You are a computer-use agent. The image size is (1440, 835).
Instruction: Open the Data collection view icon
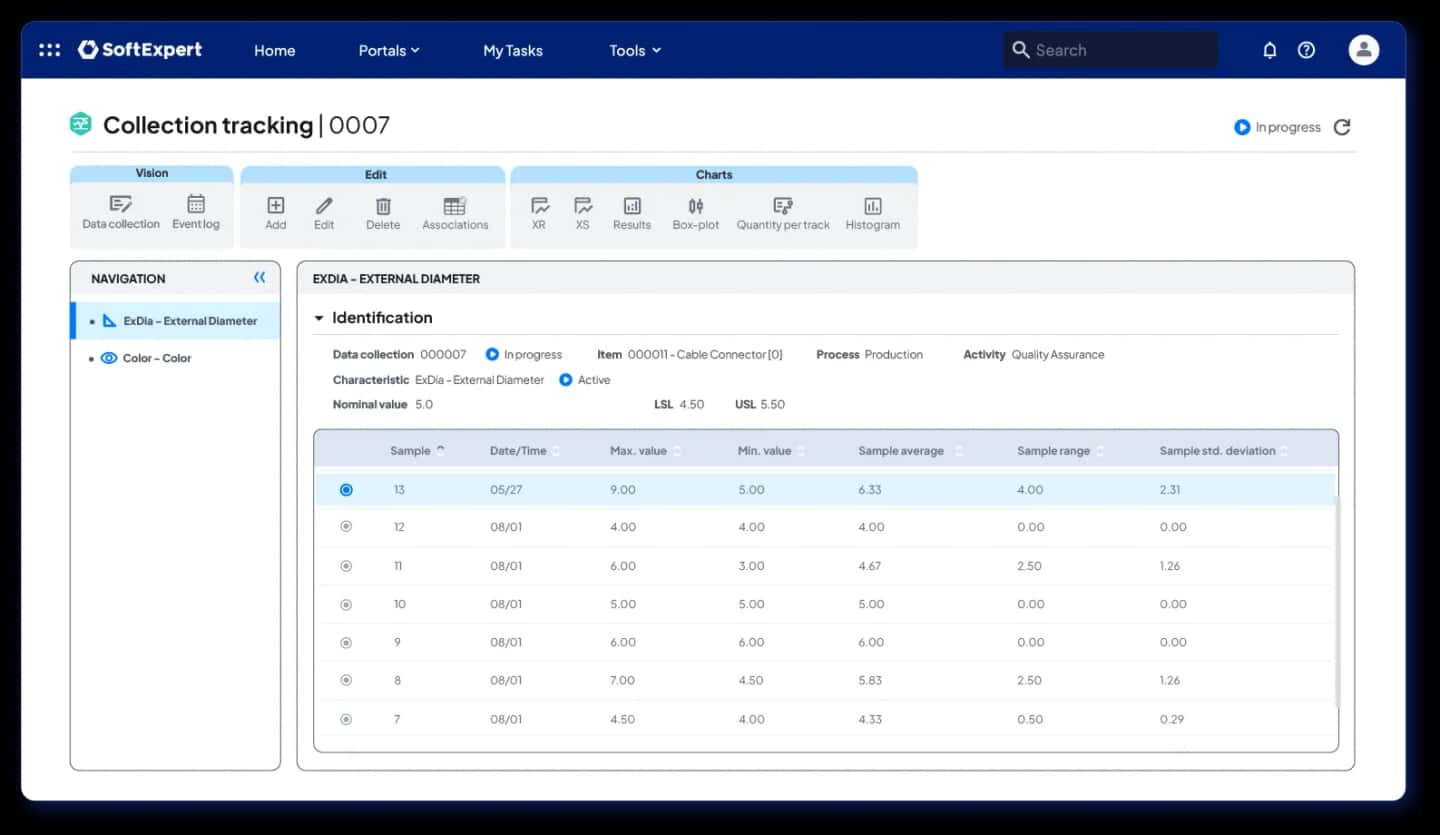pos(121,204)
